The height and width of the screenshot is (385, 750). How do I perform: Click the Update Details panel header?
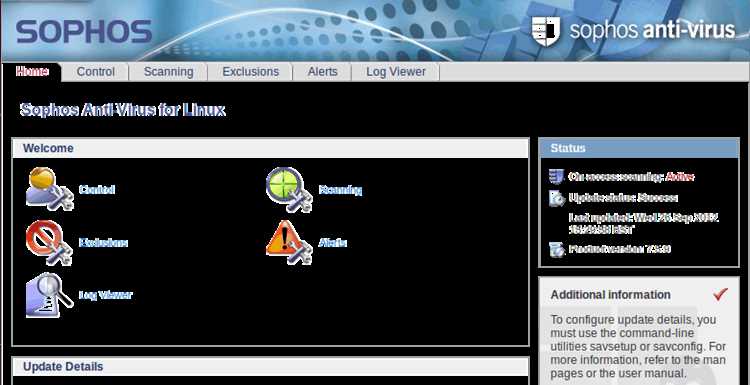point(271,367)
